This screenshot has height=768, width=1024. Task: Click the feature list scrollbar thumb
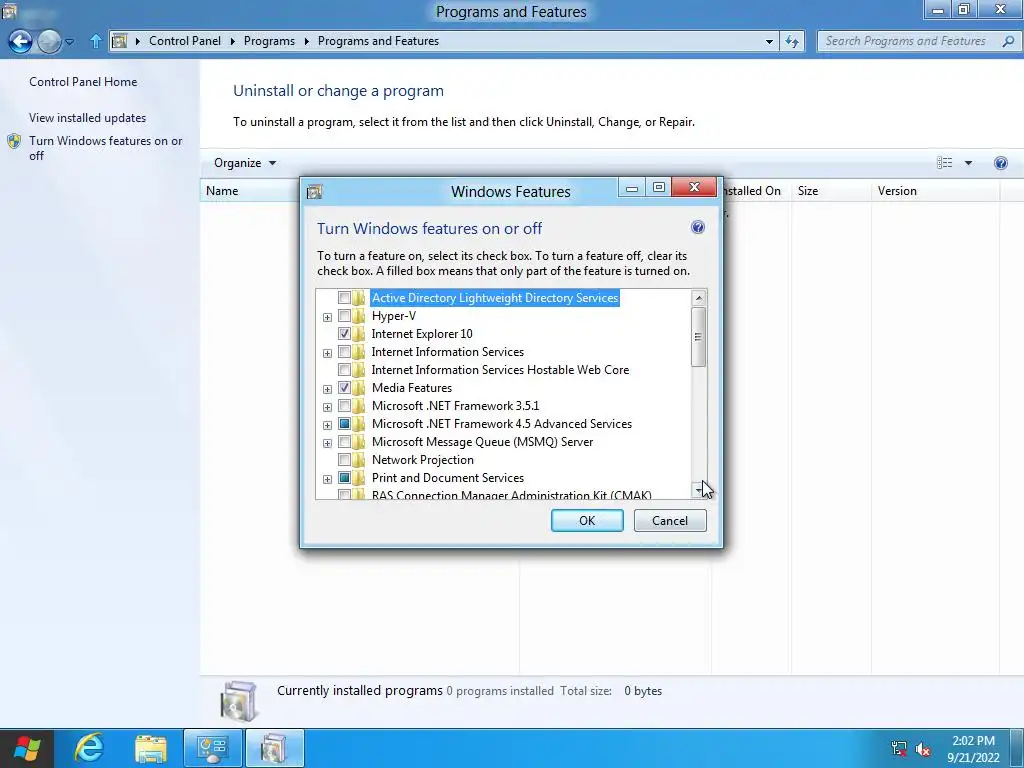point(698,337)
